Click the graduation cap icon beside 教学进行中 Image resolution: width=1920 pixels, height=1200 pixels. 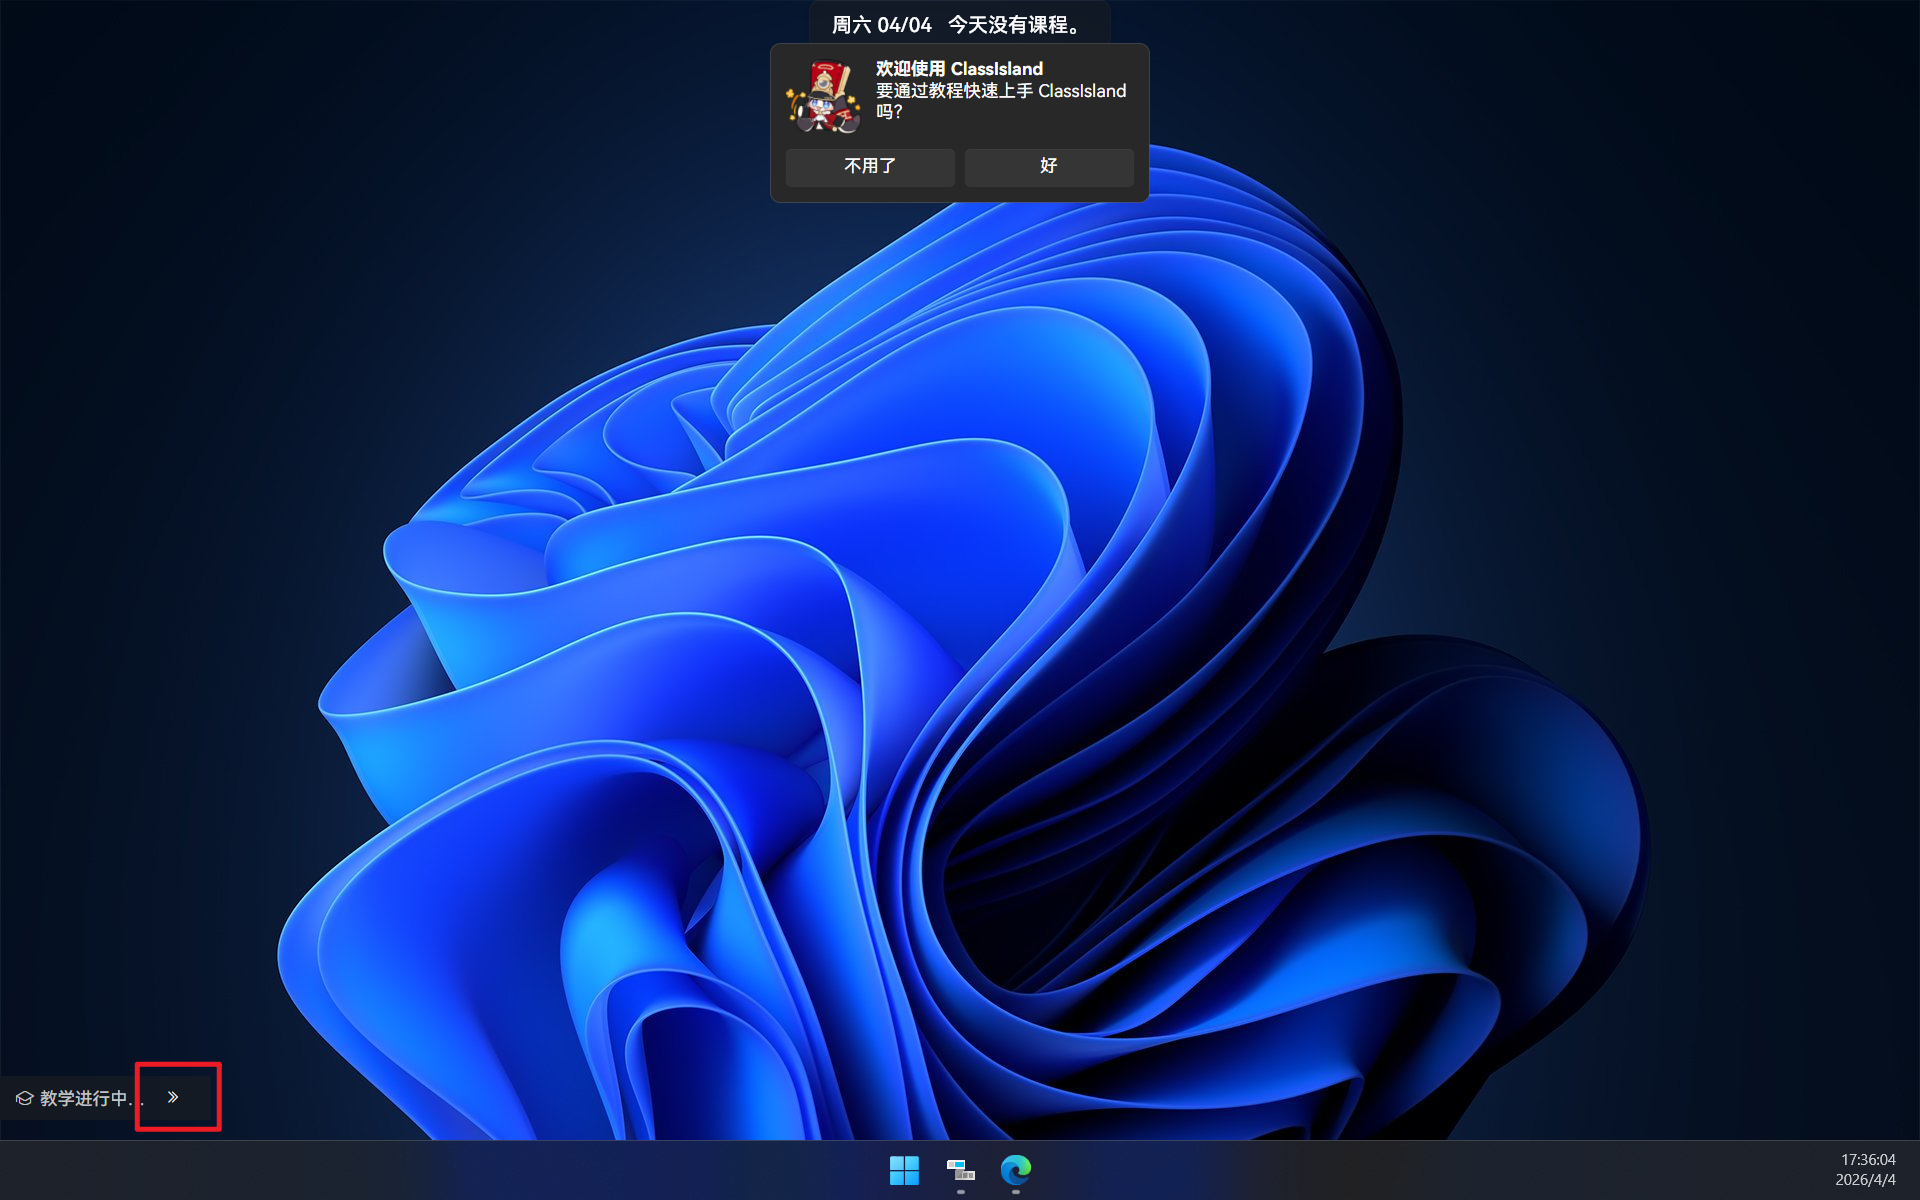[24, 1098]
